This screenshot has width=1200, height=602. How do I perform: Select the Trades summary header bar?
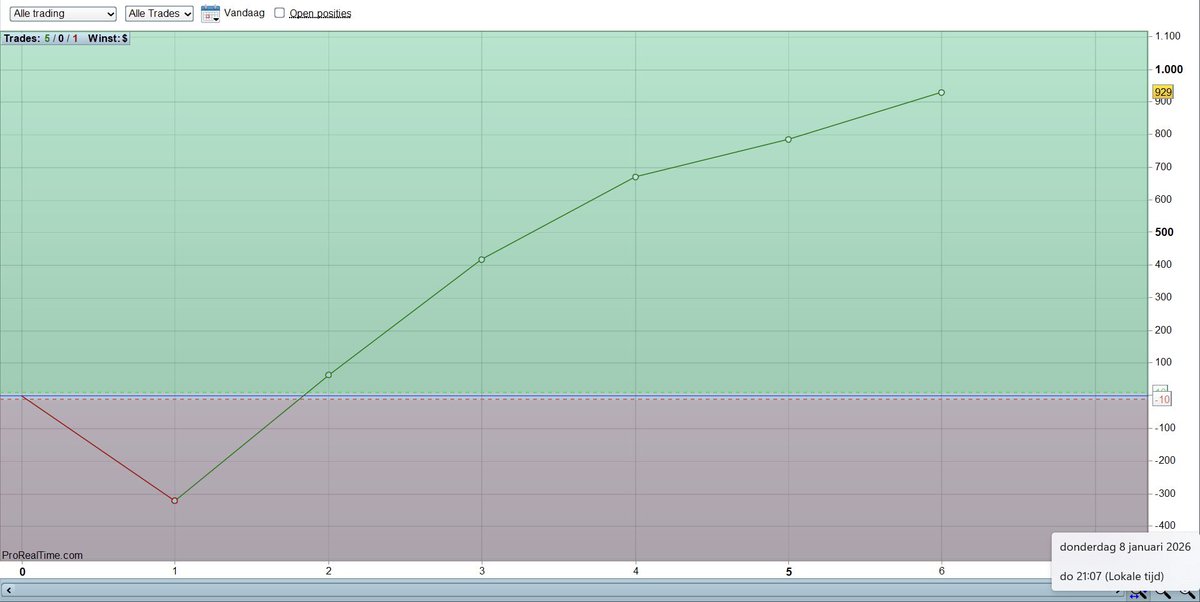(x=65, y=37)
